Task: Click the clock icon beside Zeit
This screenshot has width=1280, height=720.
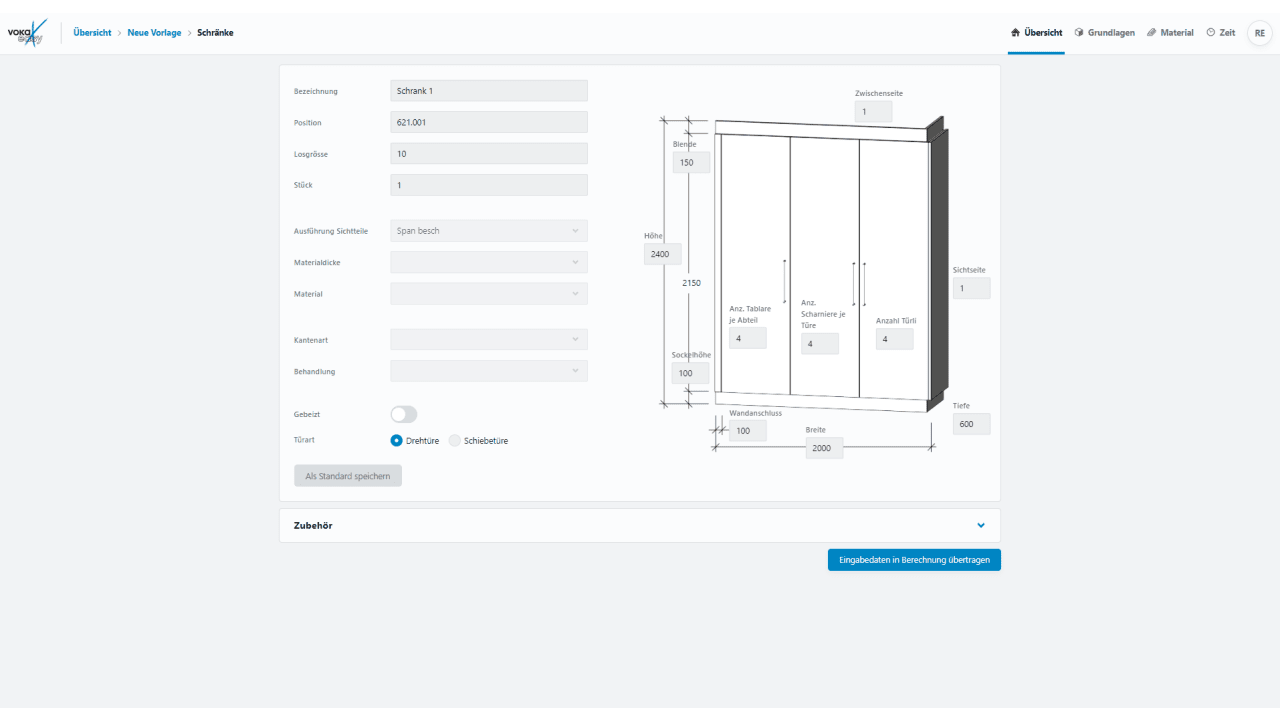Action: pos(1210,33)
